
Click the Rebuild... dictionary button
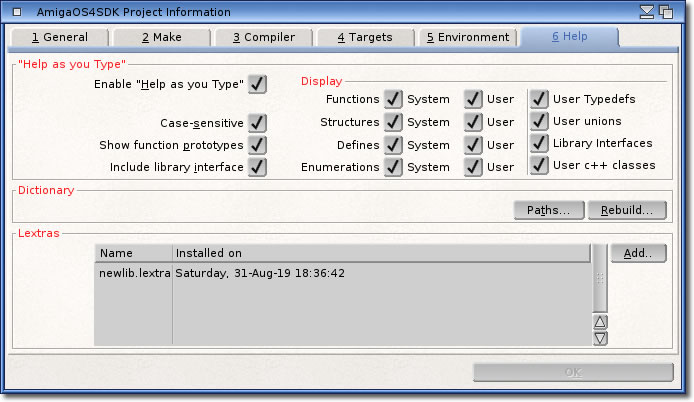coord(627,210)
